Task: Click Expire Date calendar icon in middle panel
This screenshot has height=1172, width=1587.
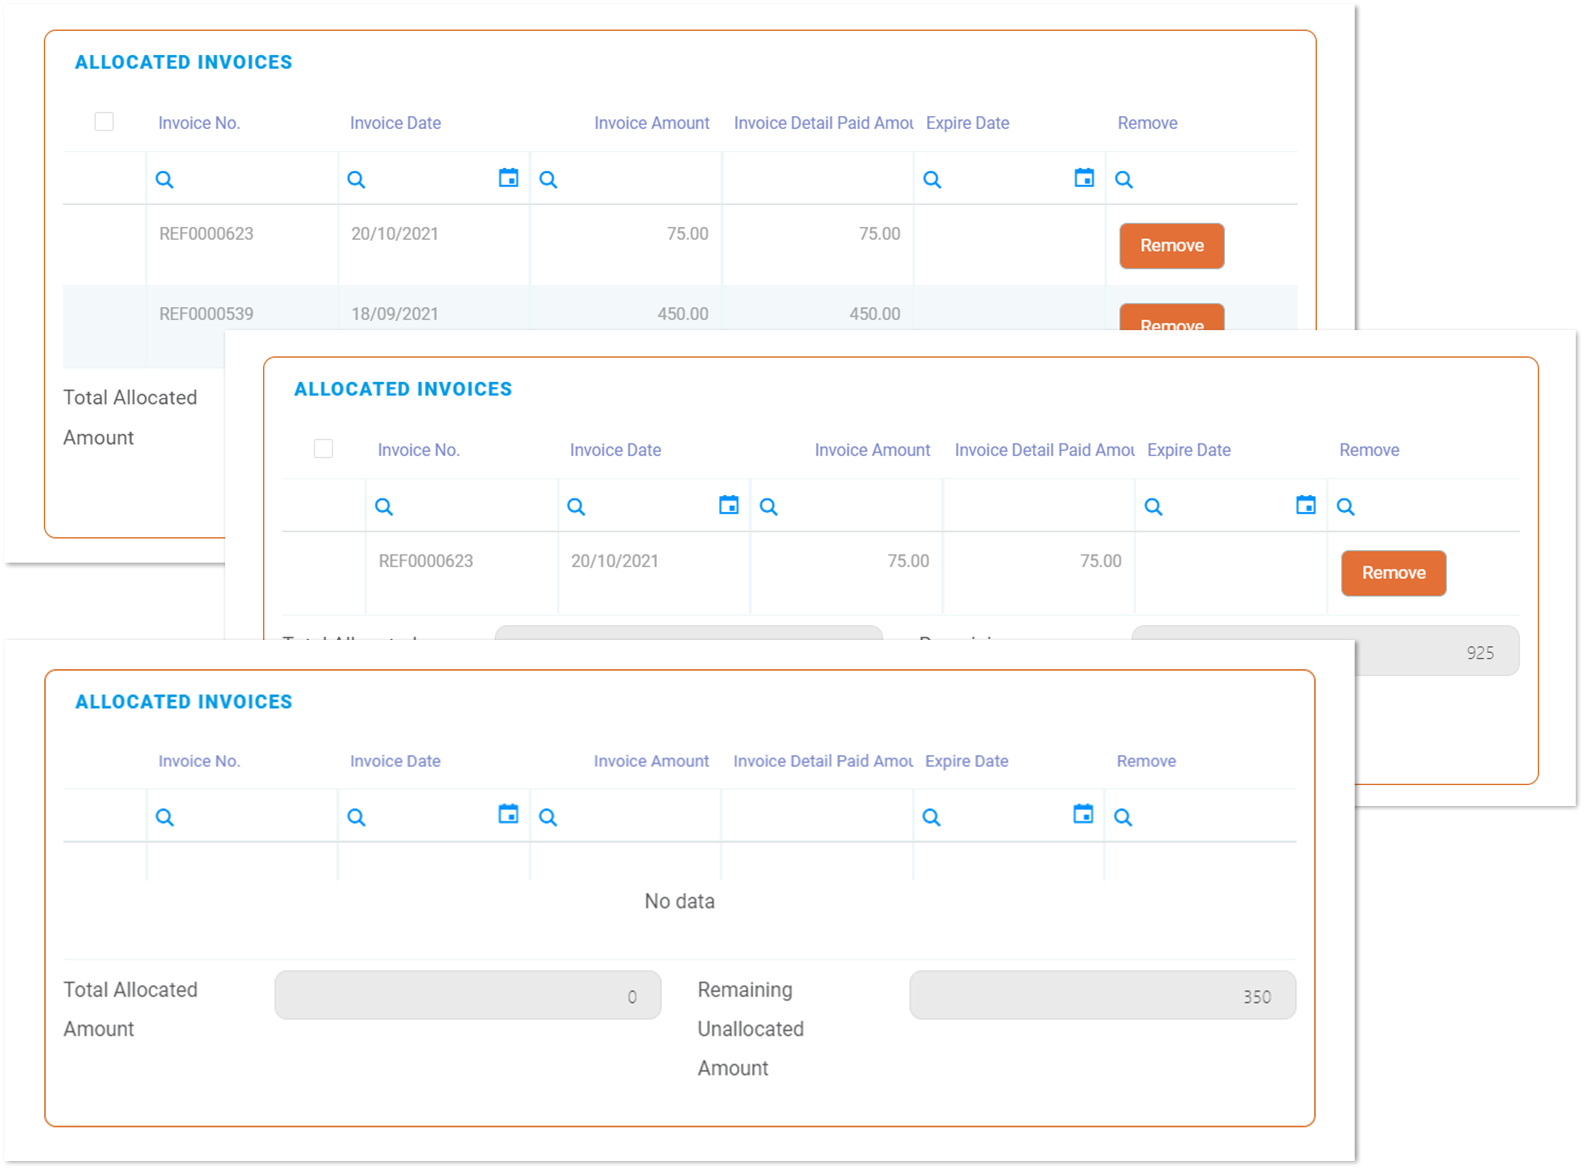Action: pos(1306,505)
